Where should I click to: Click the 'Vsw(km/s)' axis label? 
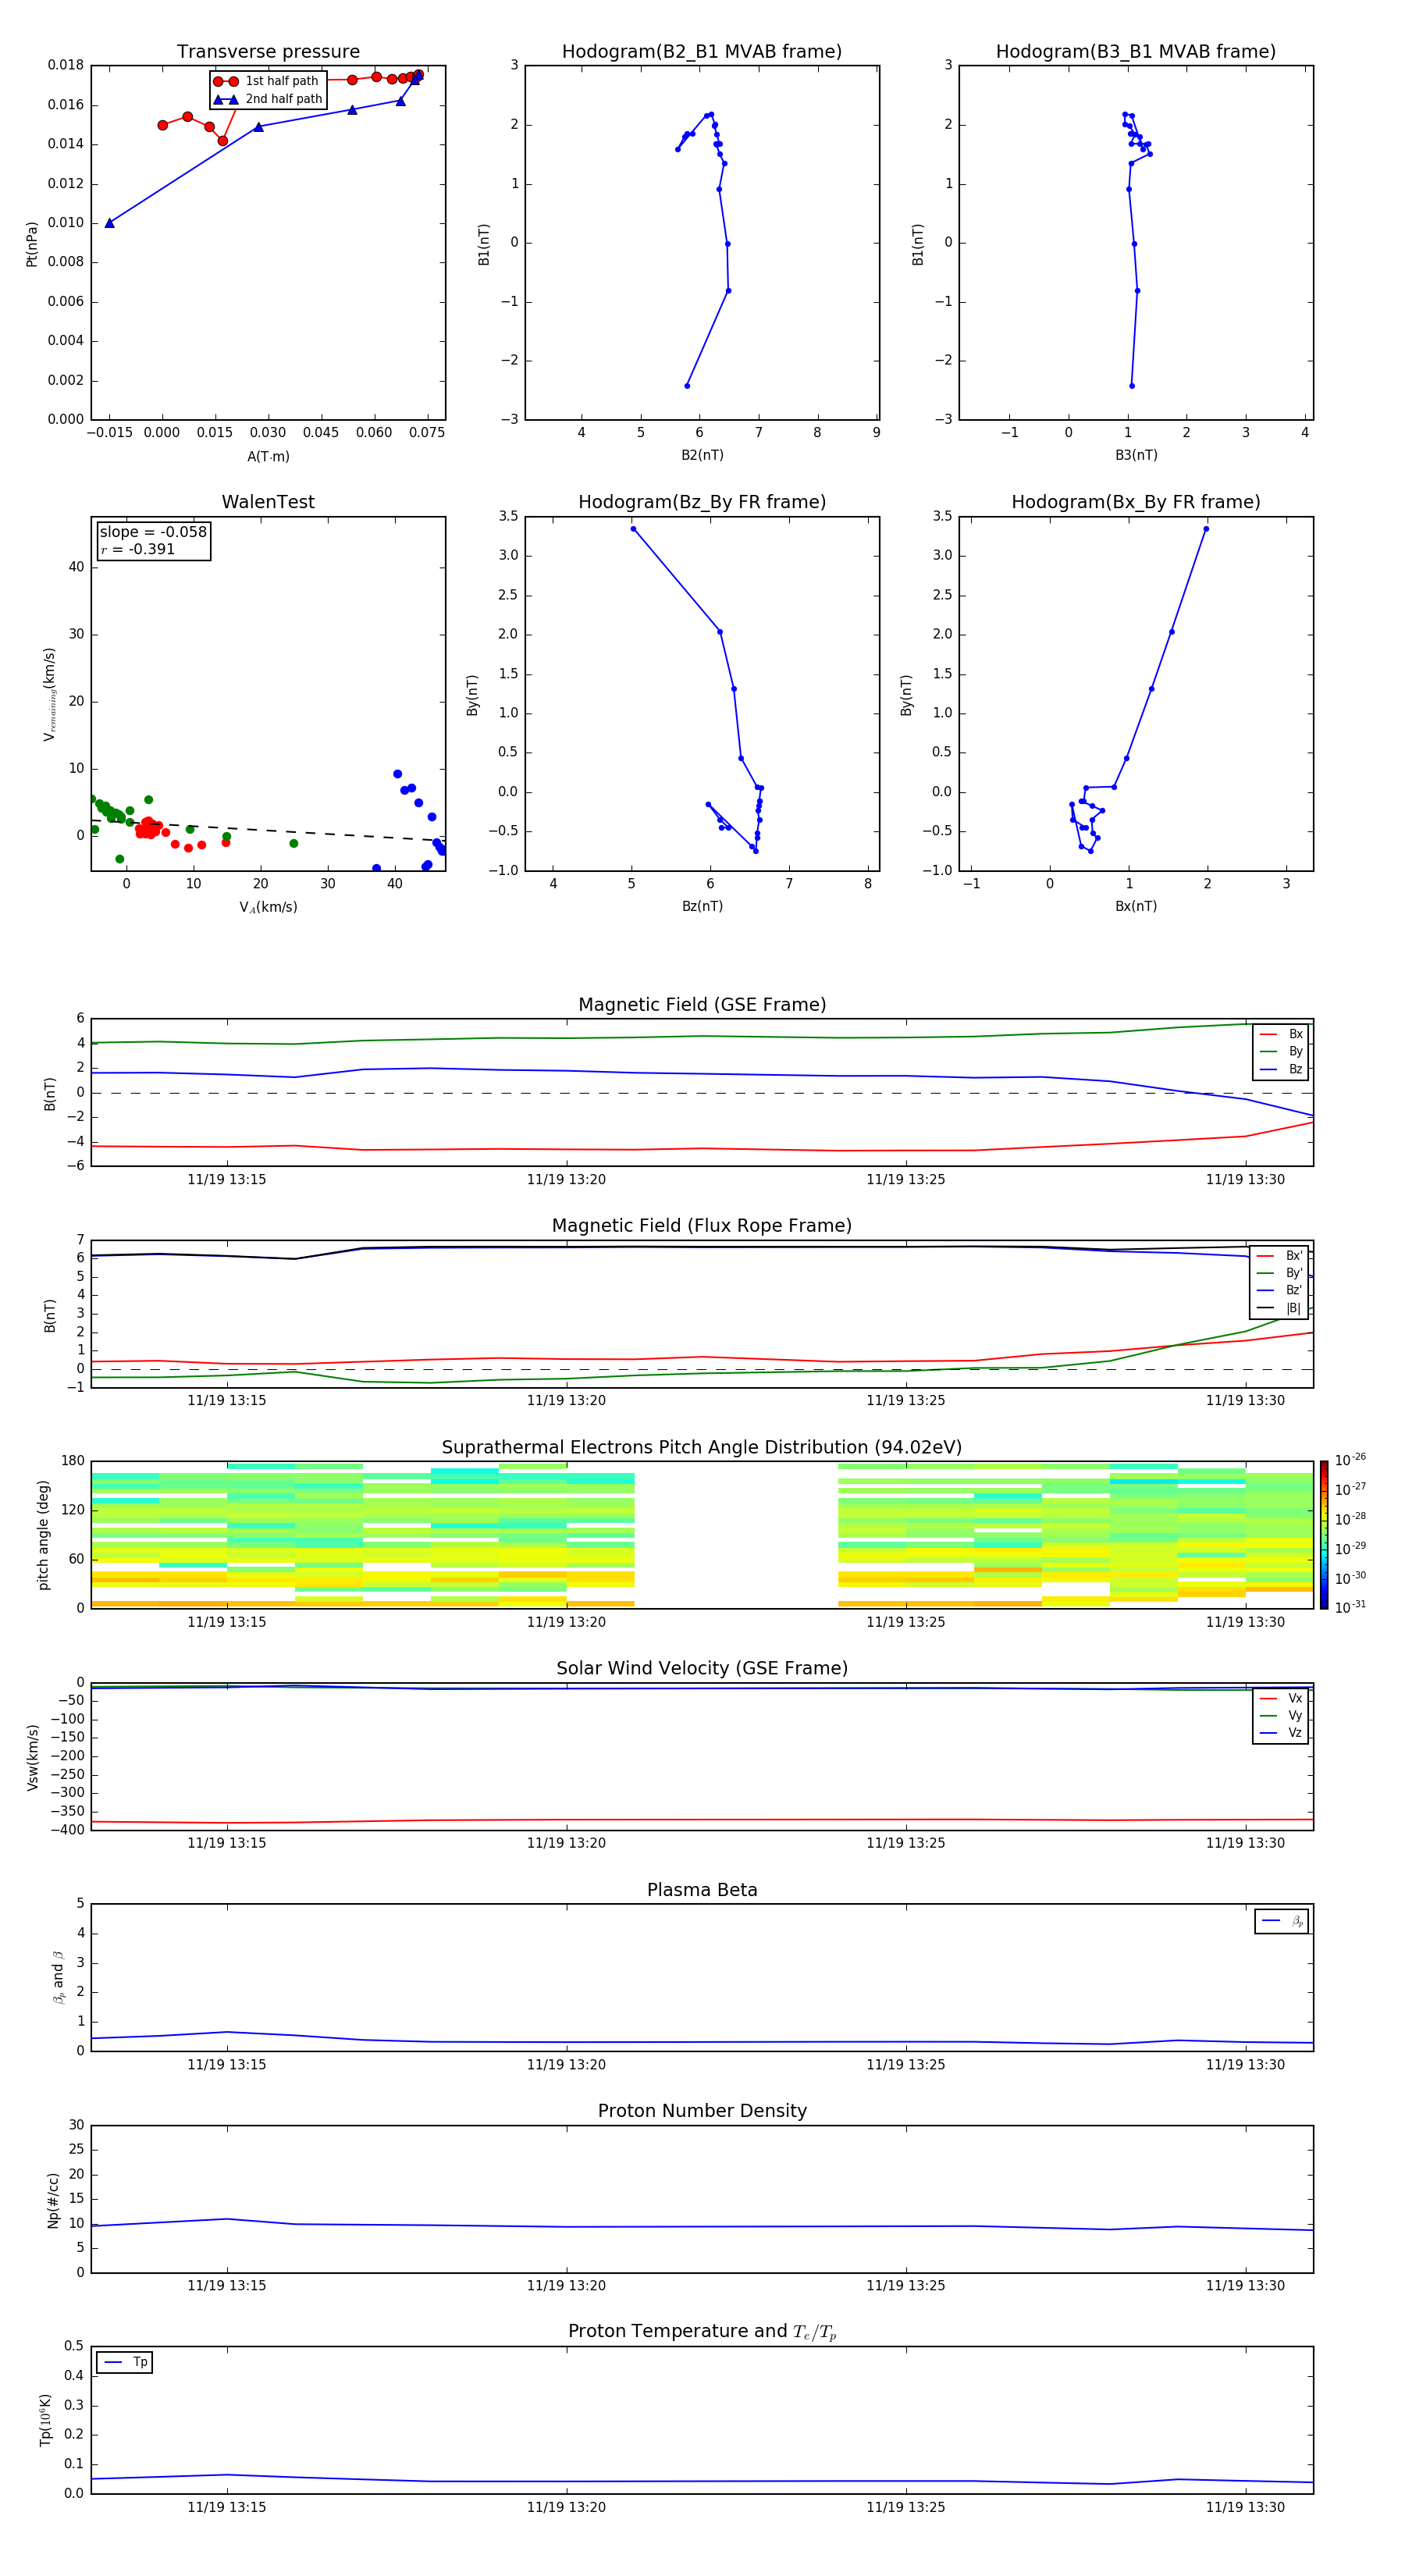pos(32,1757)
